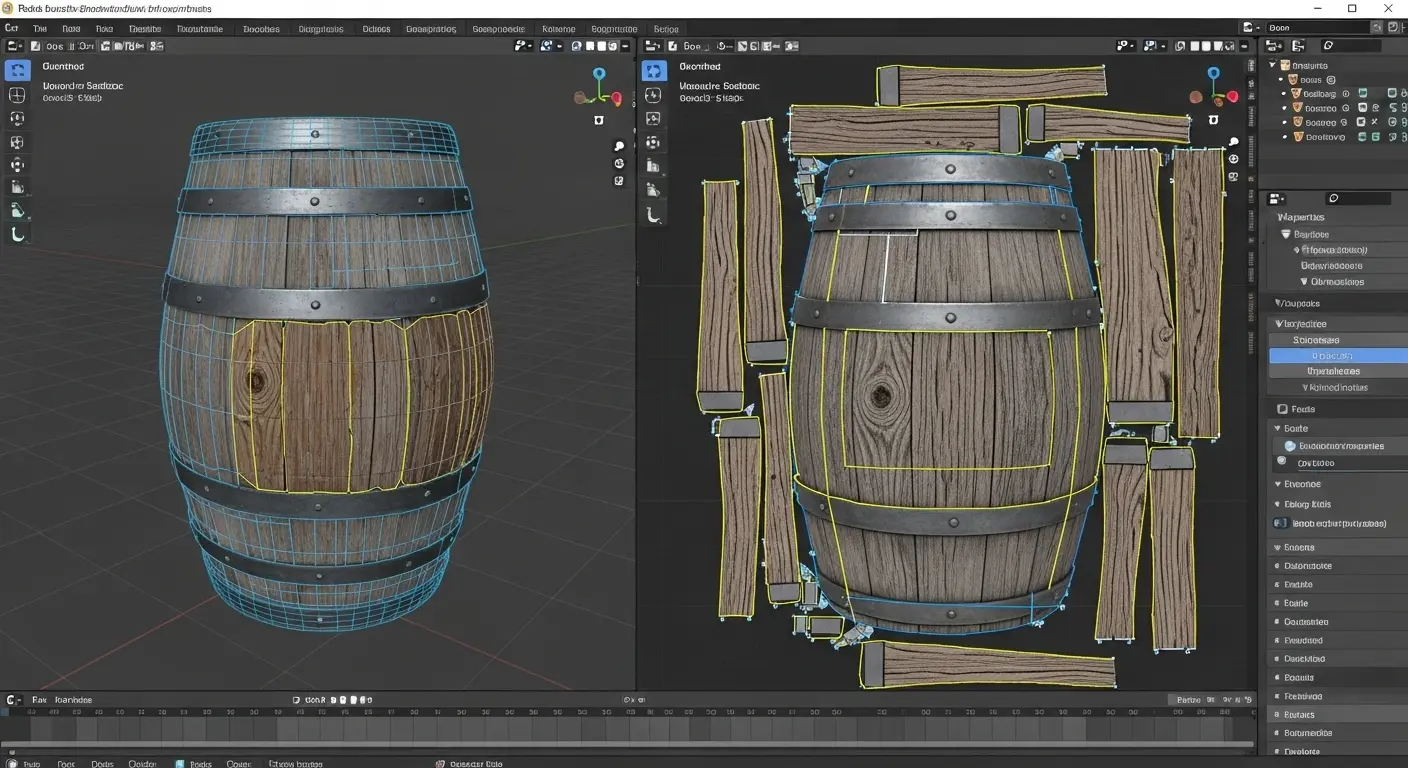Activate the blue select tool in right viewport

pyautogui.click(x=653, y=70)
